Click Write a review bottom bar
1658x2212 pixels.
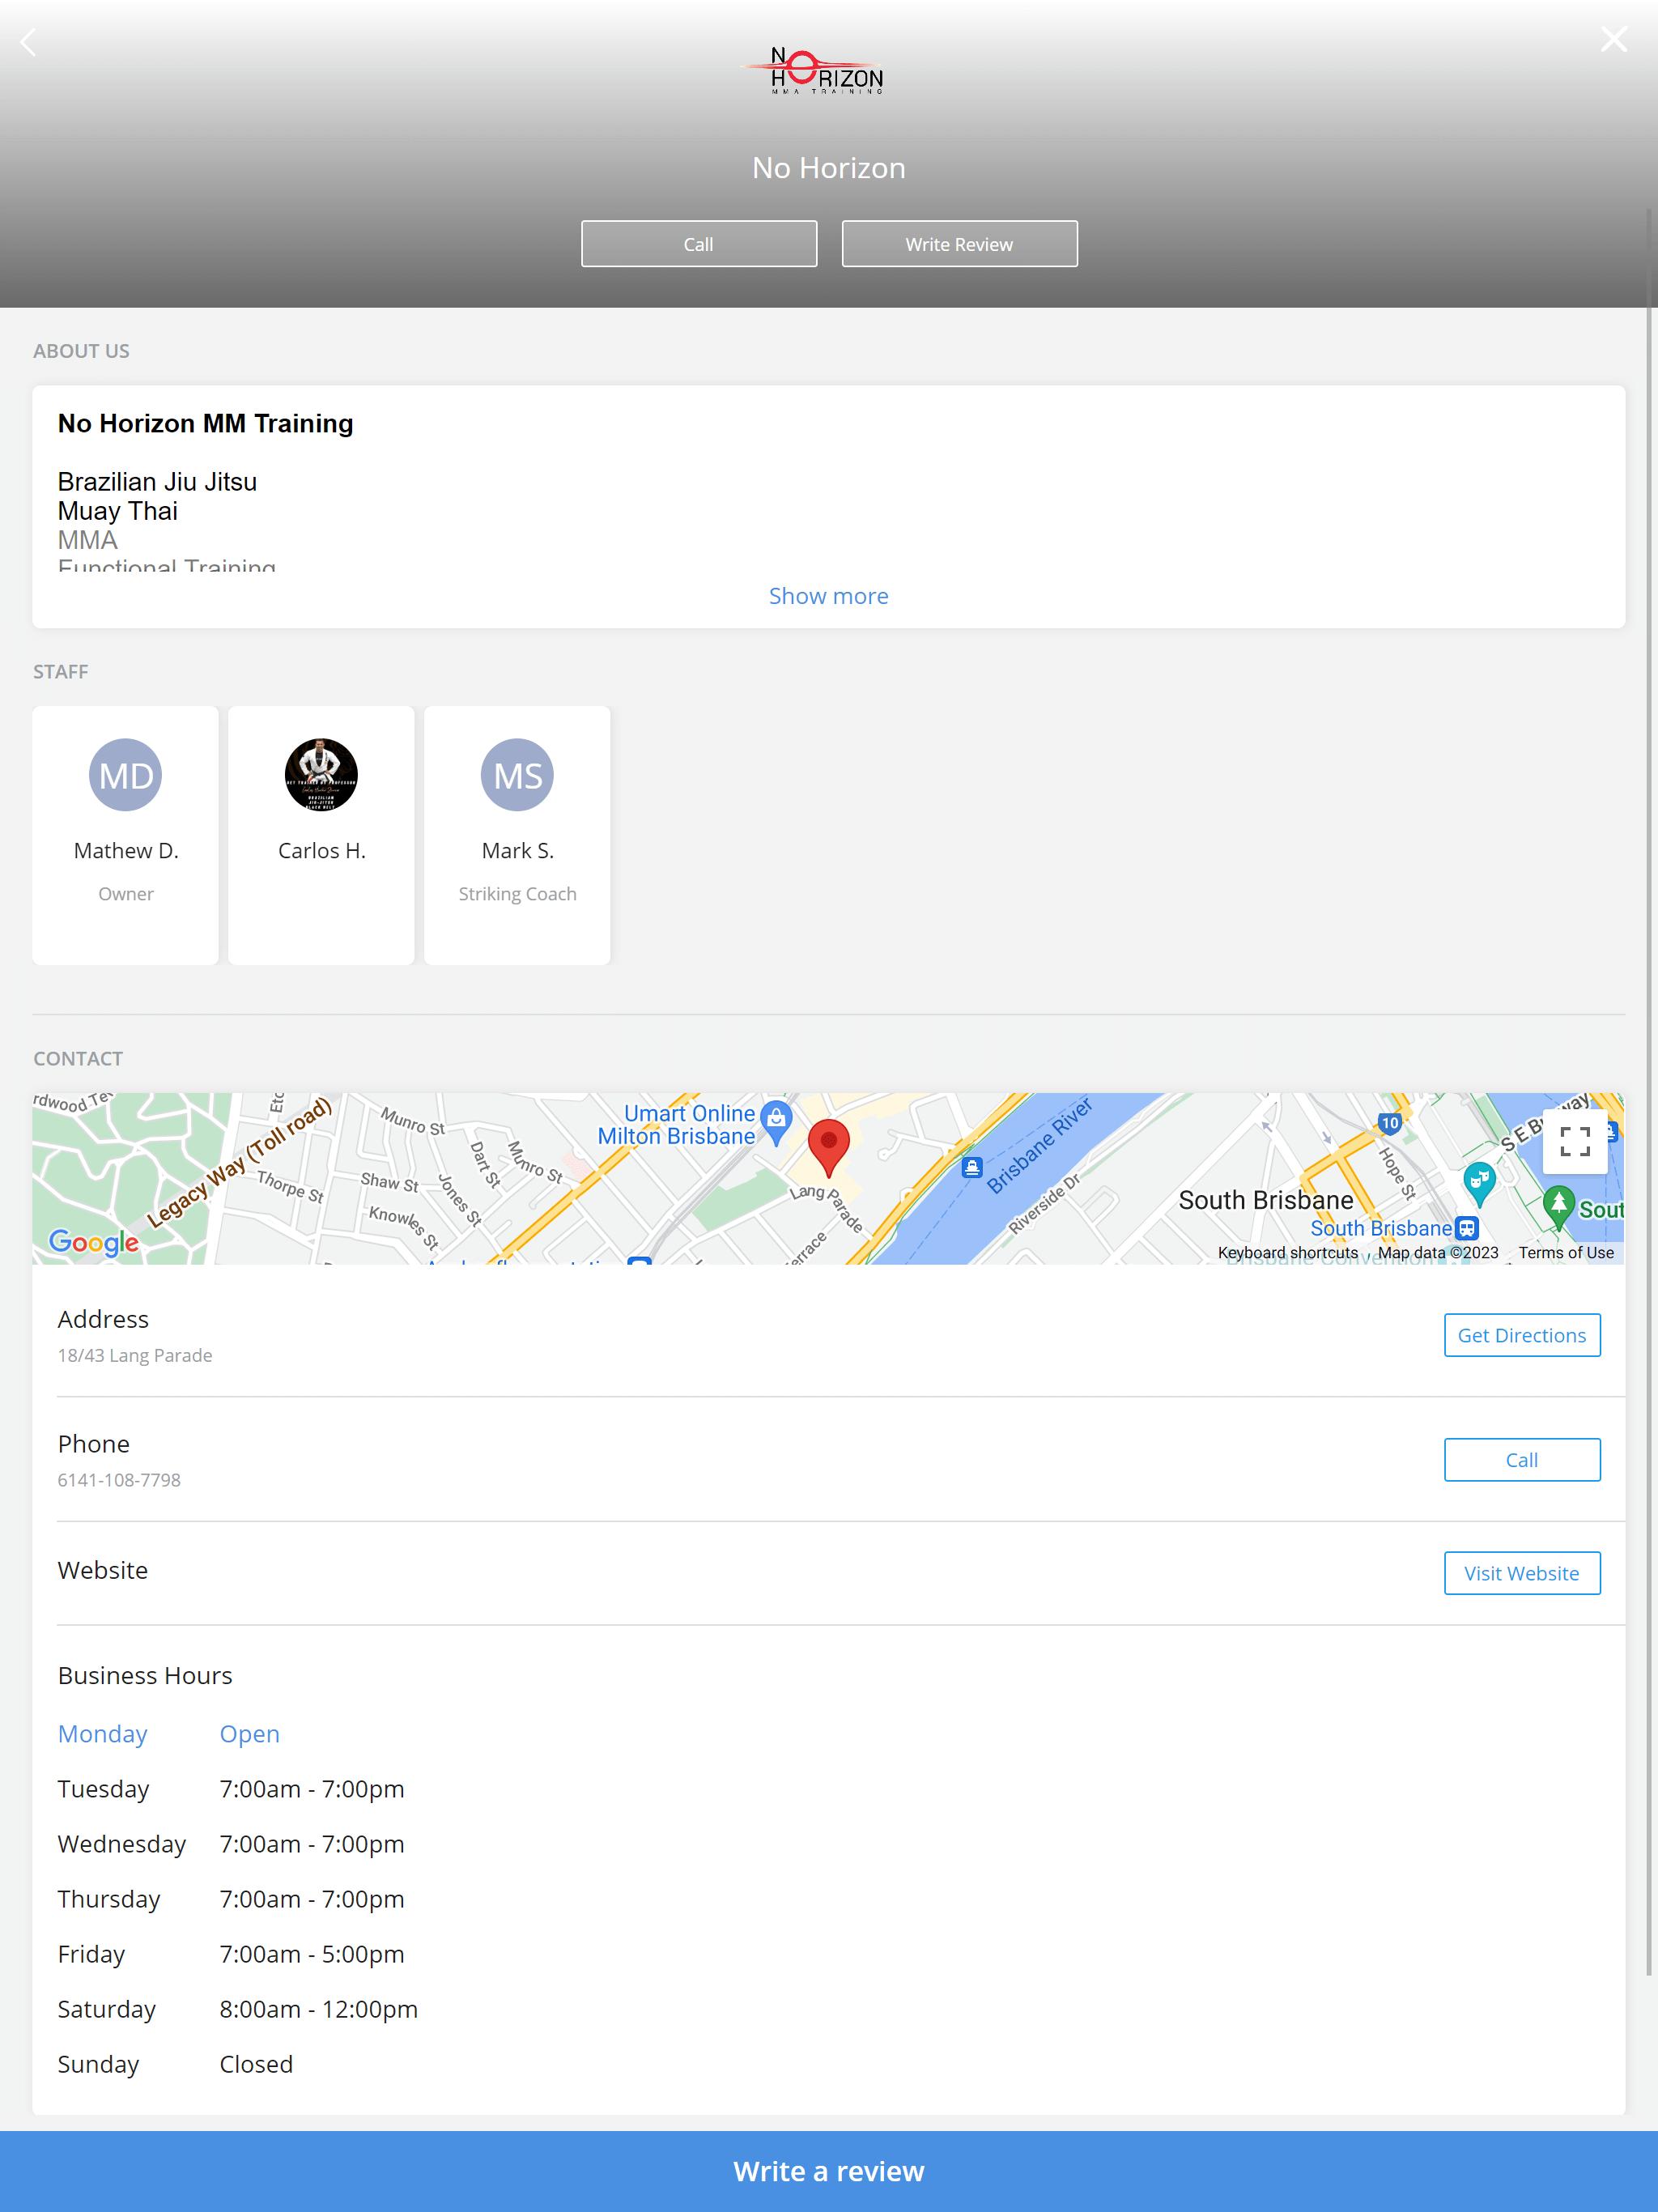pos(829,2171)
